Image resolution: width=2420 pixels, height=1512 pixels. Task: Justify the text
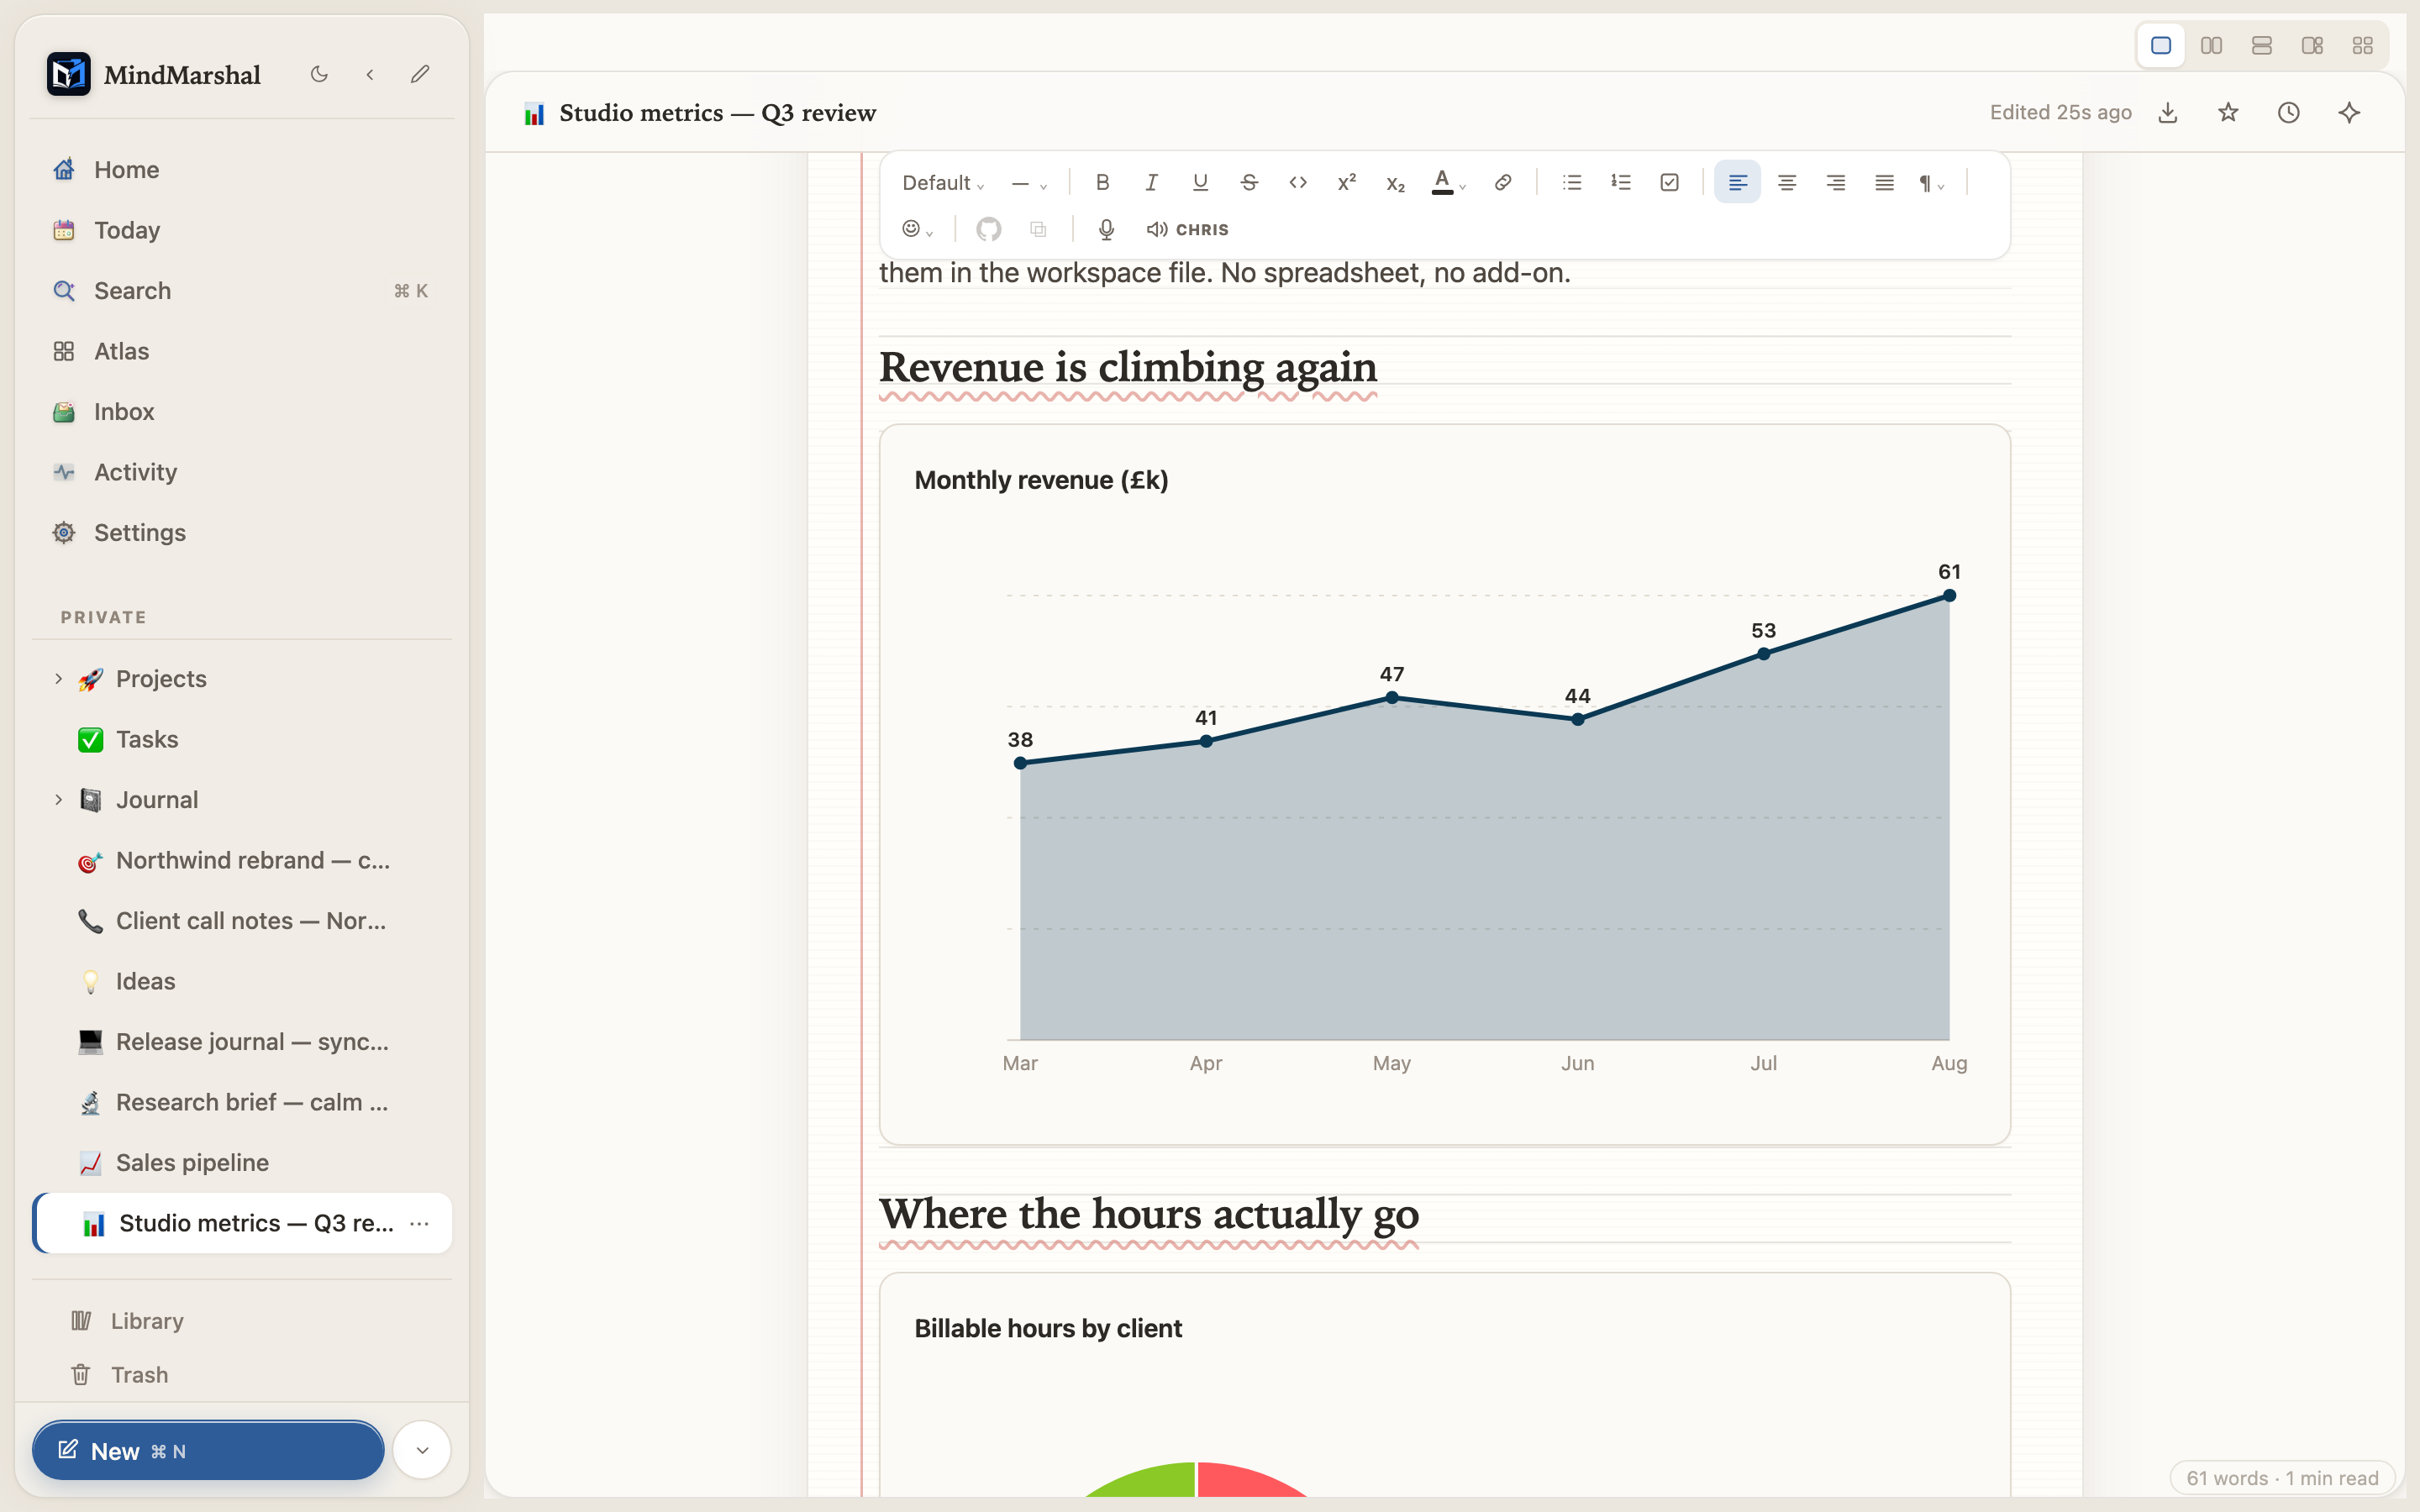(1885, 183)
